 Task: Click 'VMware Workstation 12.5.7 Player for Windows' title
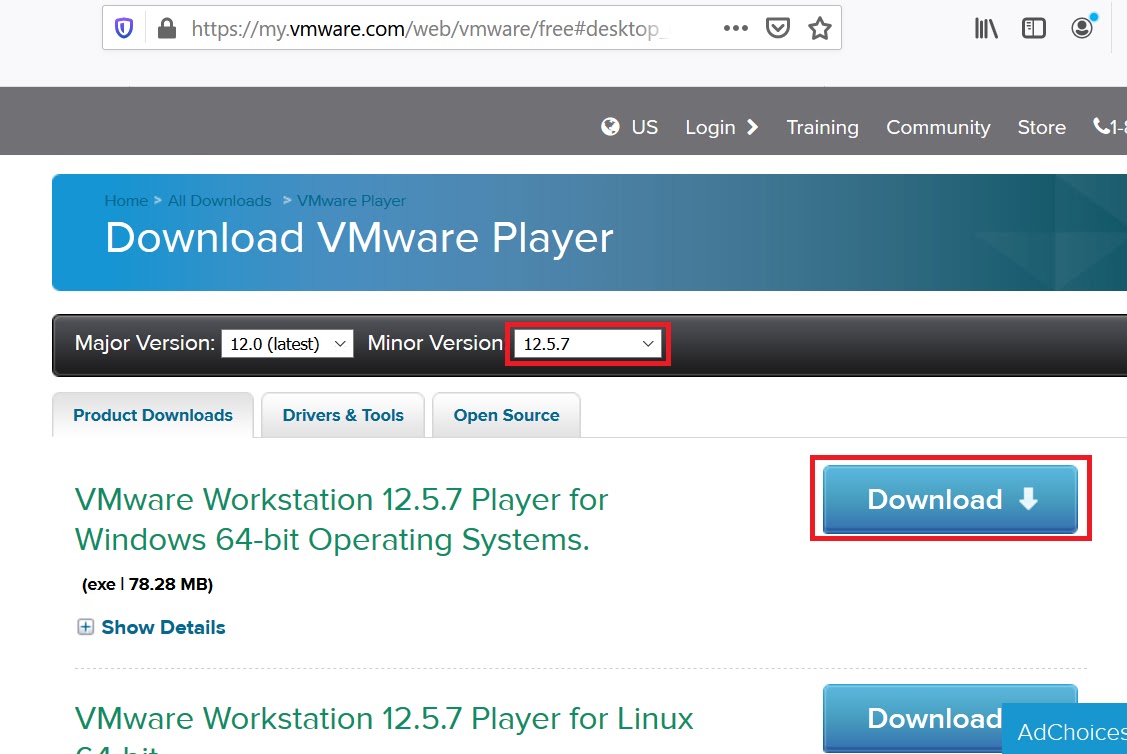(341, 519)
